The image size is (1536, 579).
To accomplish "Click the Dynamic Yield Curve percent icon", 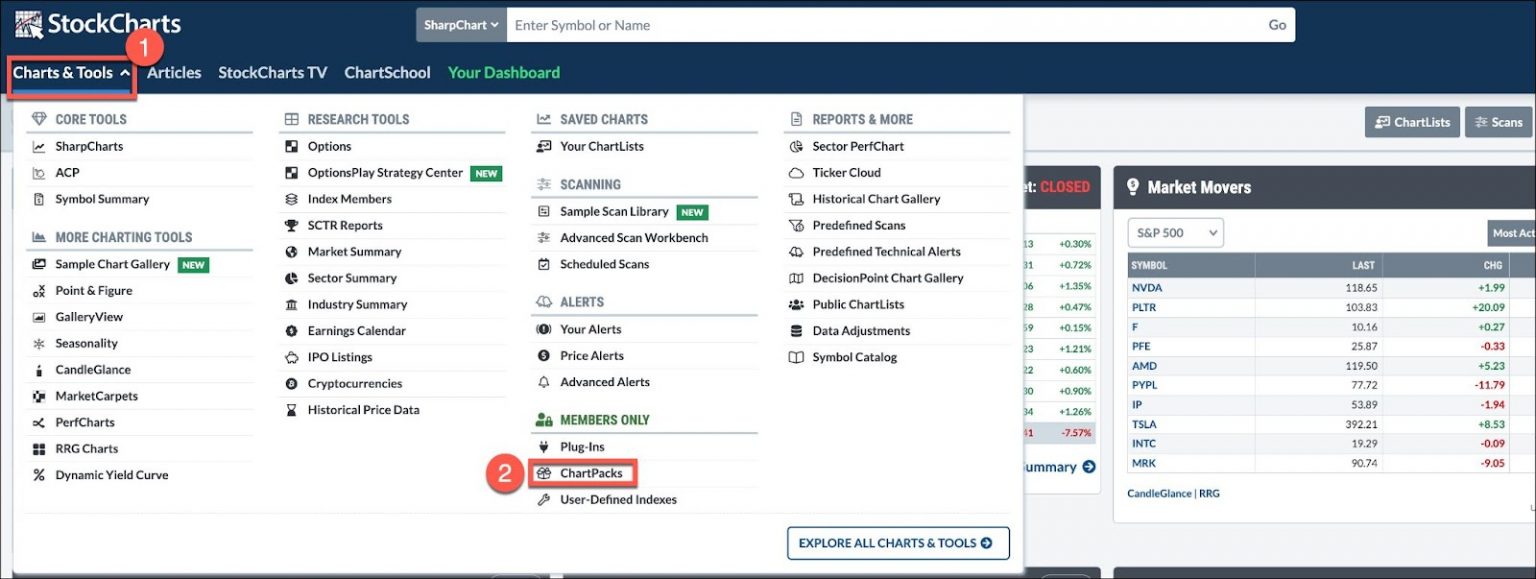I will click(x=39, y=475).
